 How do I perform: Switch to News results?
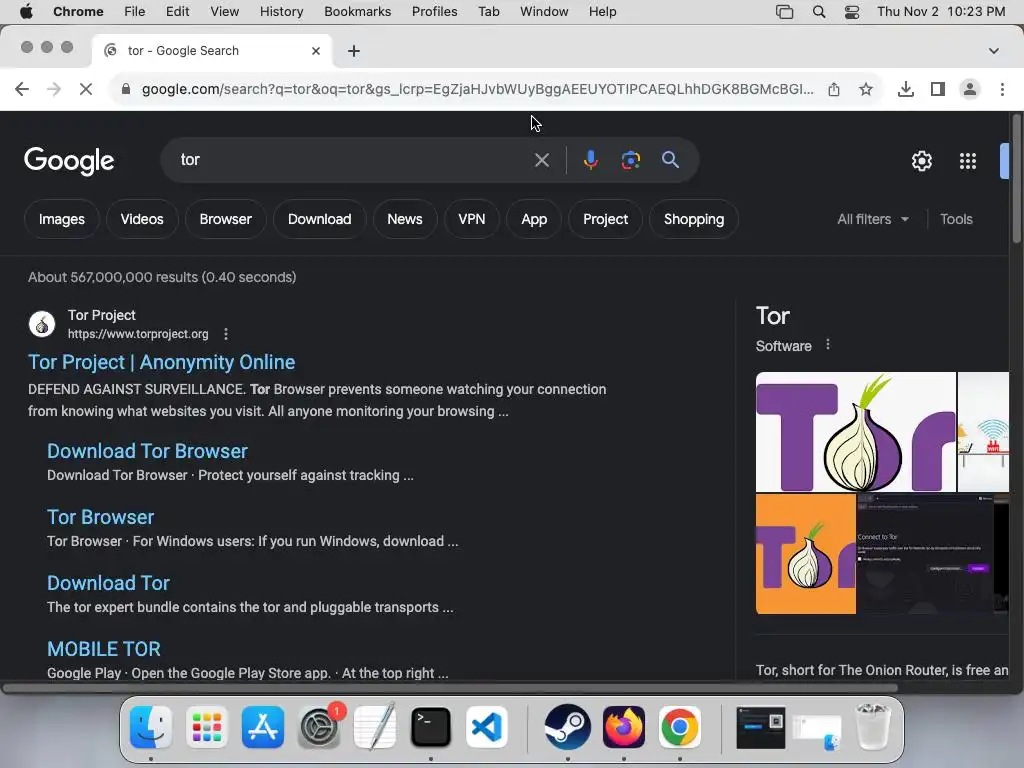(x=404, y=219)
